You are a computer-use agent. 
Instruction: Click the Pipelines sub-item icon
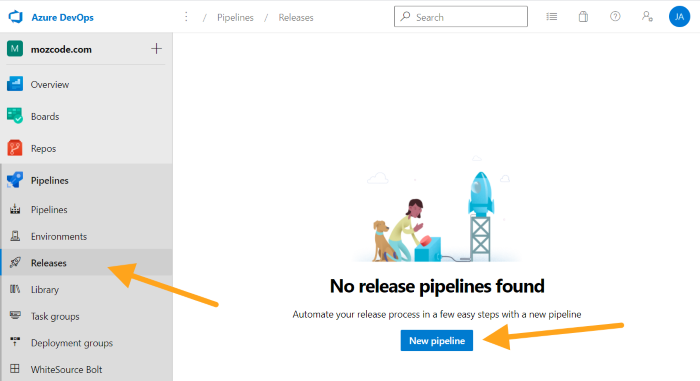coord(15,209)
